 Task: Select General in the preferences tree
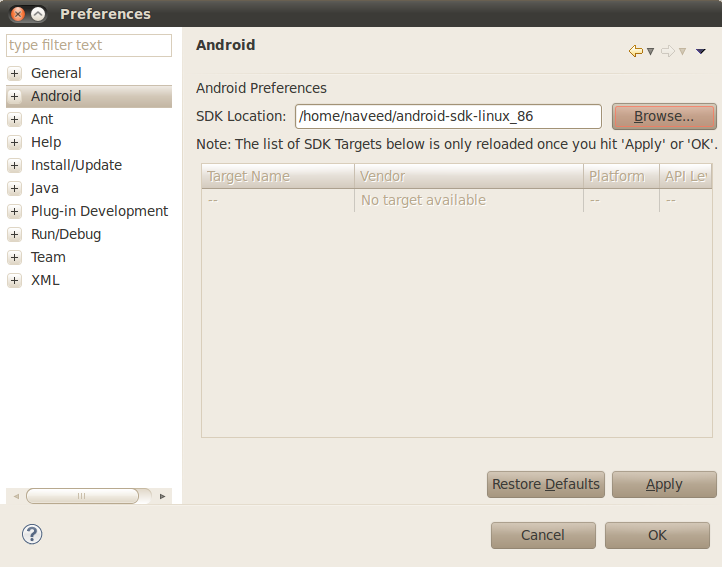(x=56, y=73)
